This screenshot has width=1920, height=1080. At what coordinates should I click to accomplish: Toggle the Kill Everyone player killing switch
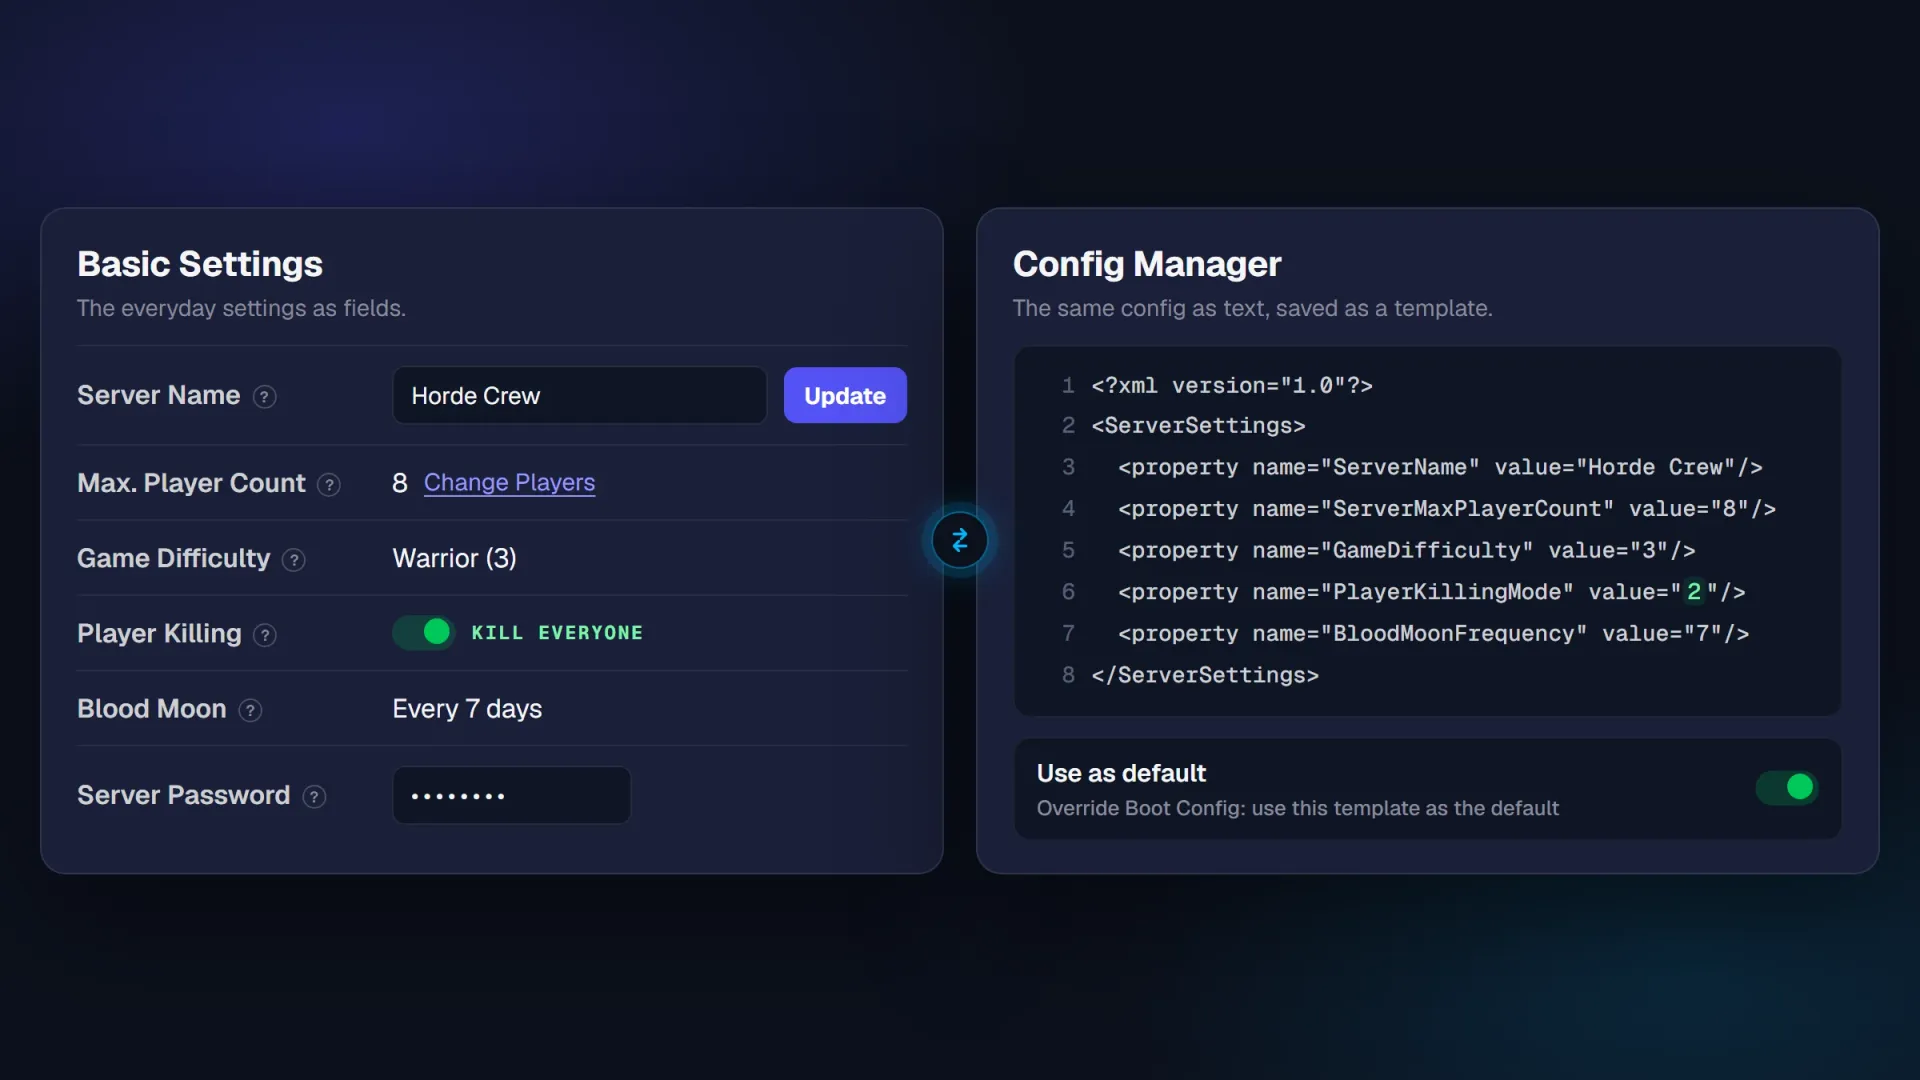tap(424, 632)
